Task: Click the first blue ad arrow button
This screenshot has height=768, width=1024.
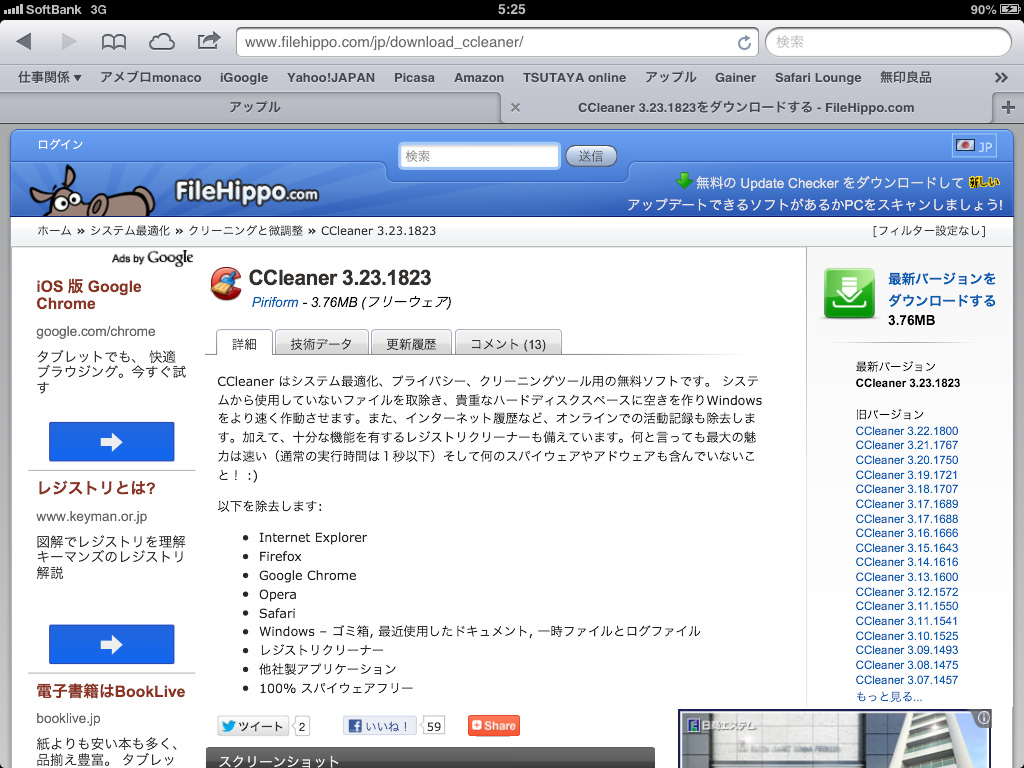Action: pyautogui.click(x=112, y=442)
